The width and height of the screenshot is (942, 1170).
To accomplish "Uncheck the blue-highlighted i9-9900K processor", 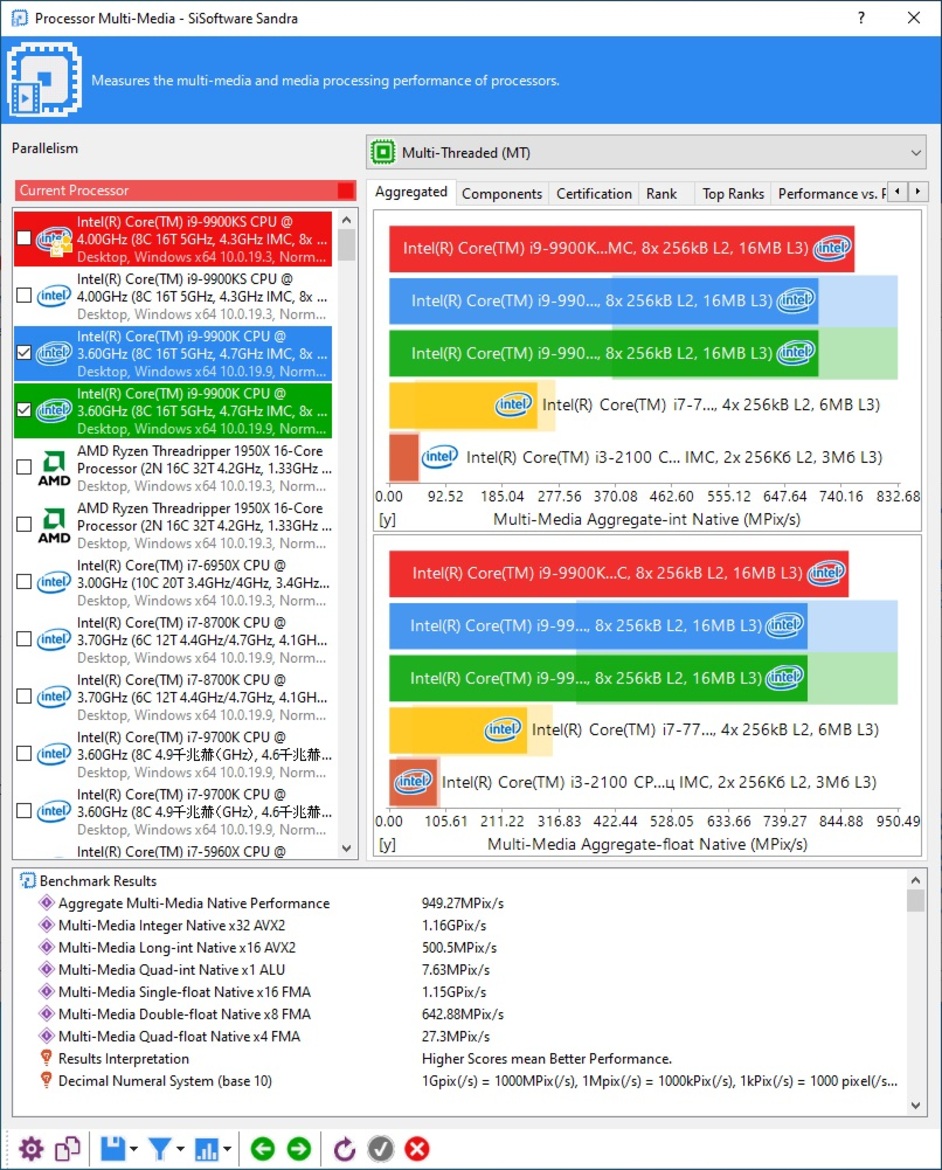I will [x=24, y=352].
